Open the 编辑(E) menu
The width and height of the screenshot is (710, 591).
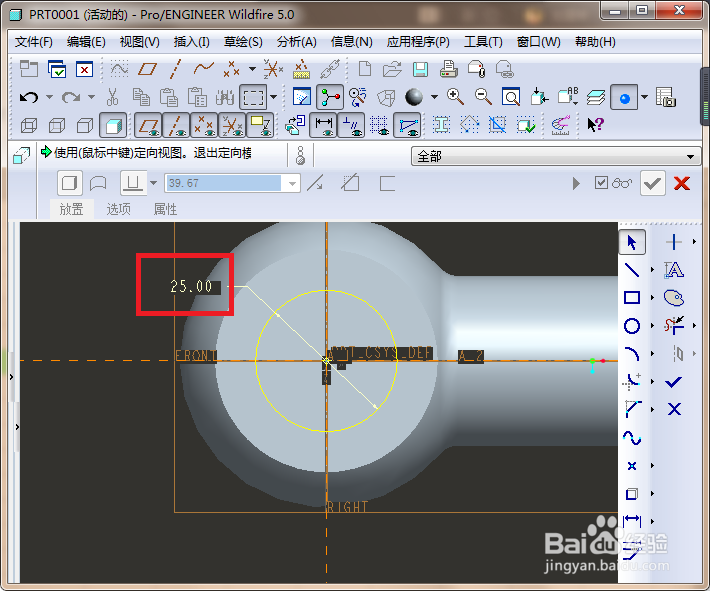point(86,42)
